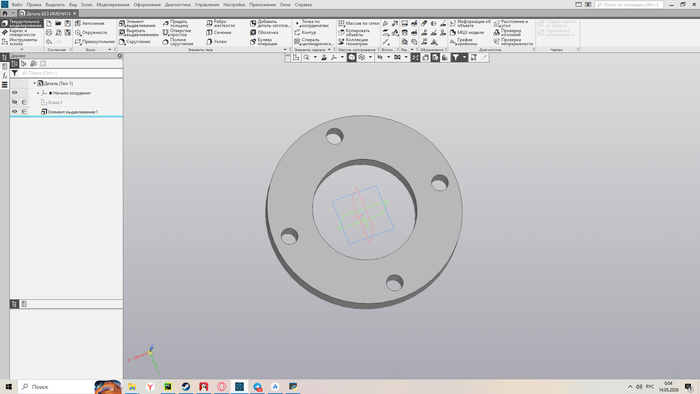Select the Прямоугольник rectangle tool
The height and width of the screenshot is (394, 700).
point(94,41)
